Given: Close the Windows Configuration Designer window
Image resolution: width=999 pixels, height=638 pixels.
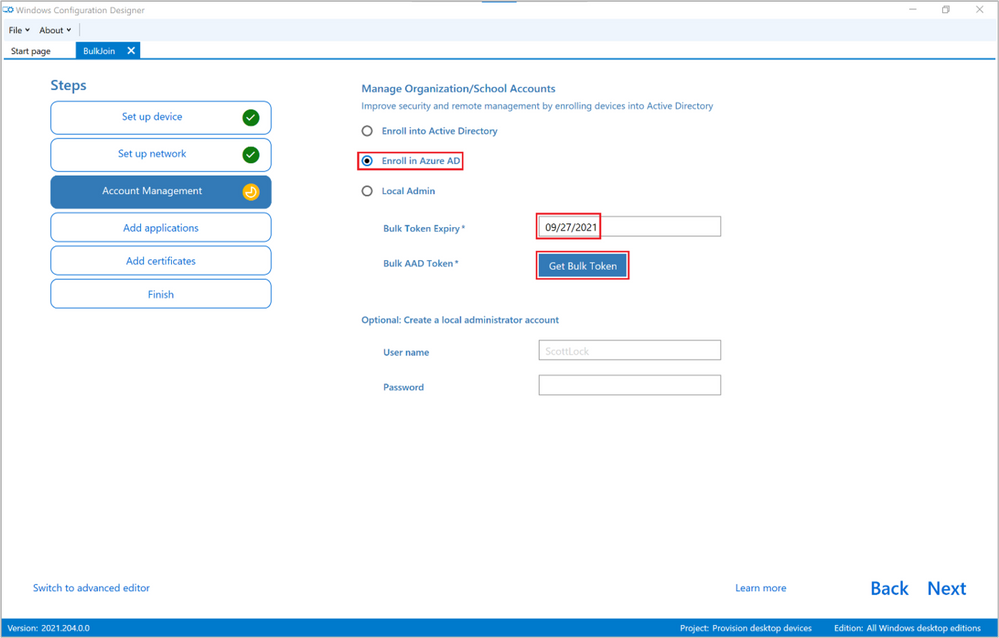Looking at the screenshot, I should 979,10.
